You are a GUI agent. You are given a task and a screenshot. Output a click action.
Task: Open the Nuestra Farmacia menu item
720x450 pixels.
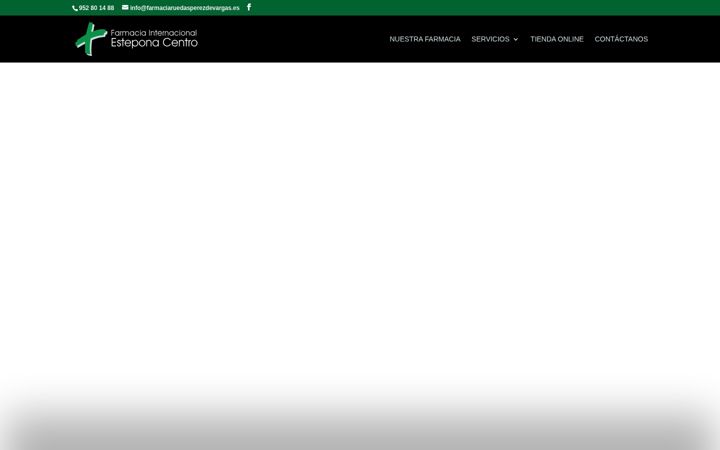425,39
